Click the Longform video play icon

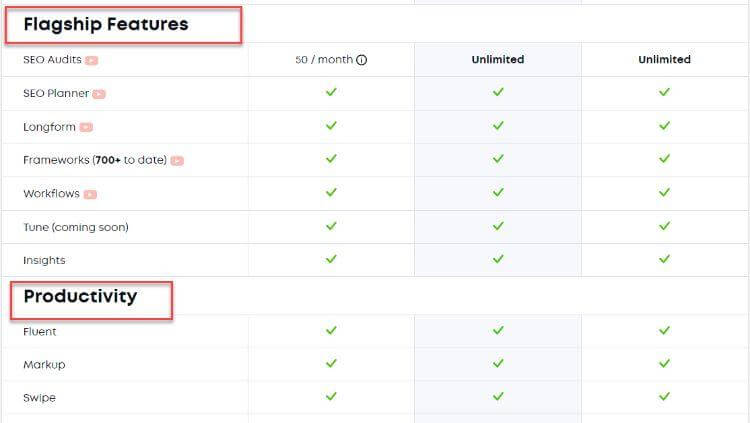click(x=86, y=127)
